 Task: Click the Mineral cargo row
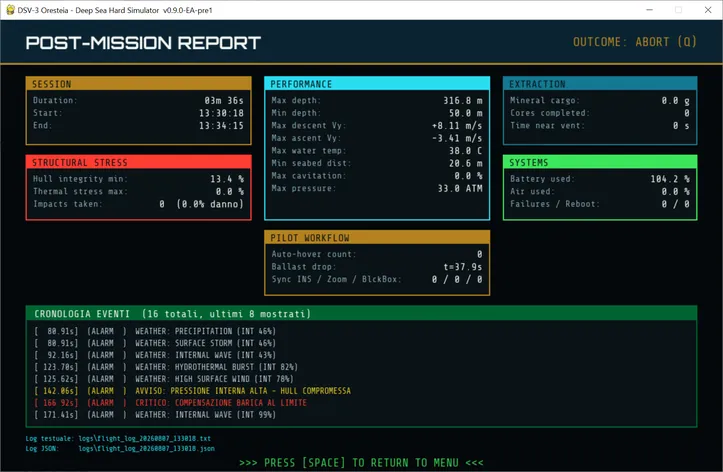coord(599,100)
